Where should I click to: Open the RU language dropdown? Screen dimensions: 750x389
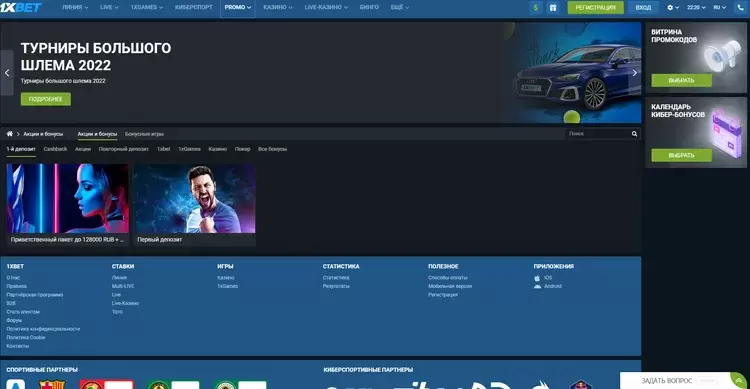coord(719,8)
